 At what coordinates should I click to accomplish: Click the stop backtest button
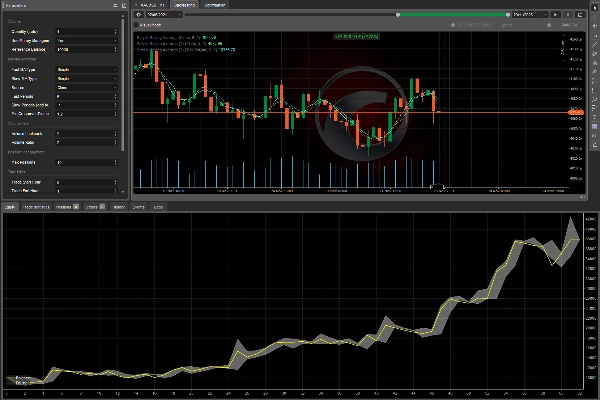click(569, 15)
